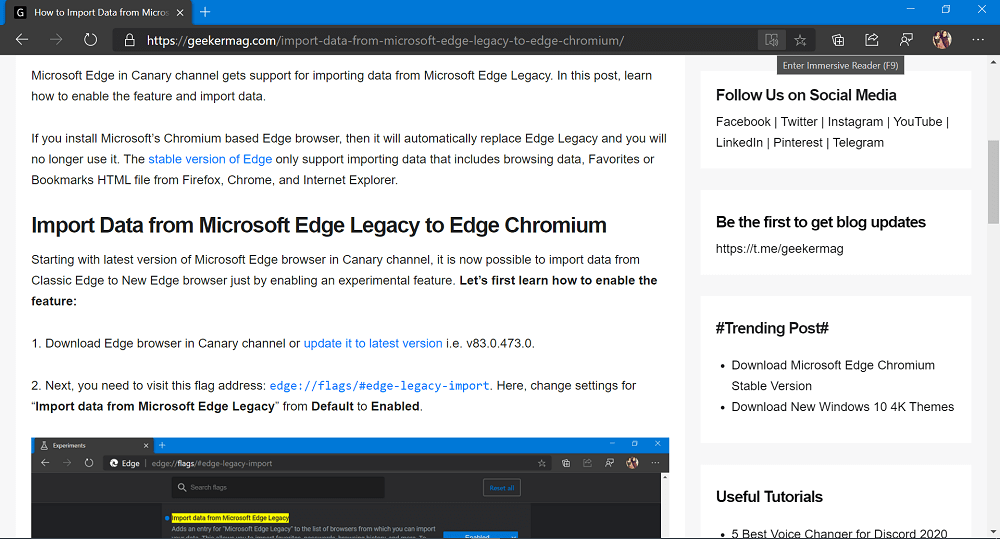Open the Telegram social link
Viewport: 1000px width, 539px height.
858,142
